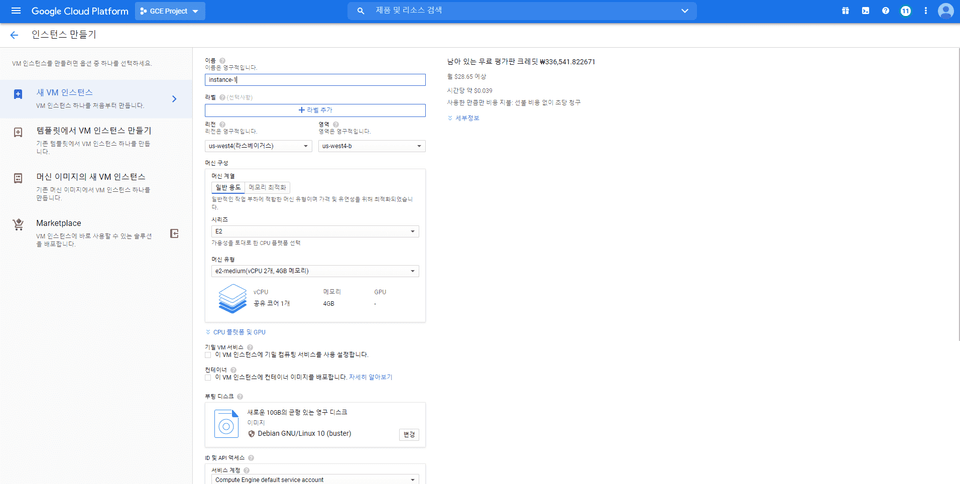Open the series dropdown showing E2
Viewport: 960px width, 484px height.
[x=315, y=231]
